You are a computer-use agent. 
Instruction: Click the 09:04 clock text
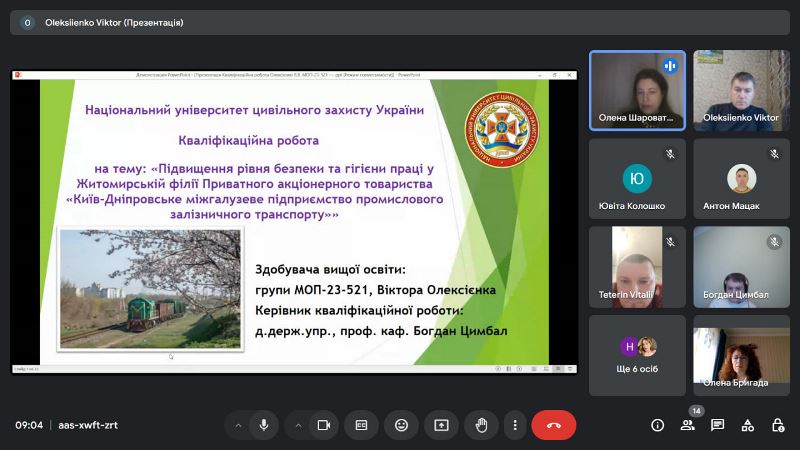(29, 425)
